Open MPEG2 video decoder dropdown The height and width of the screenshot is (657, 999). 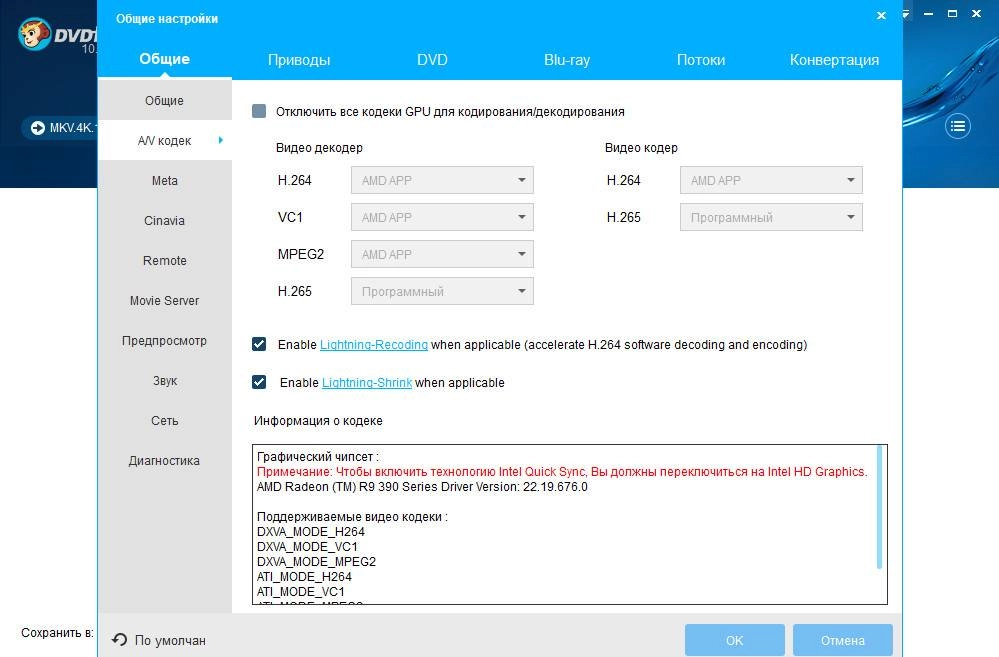tap(442, 254)
